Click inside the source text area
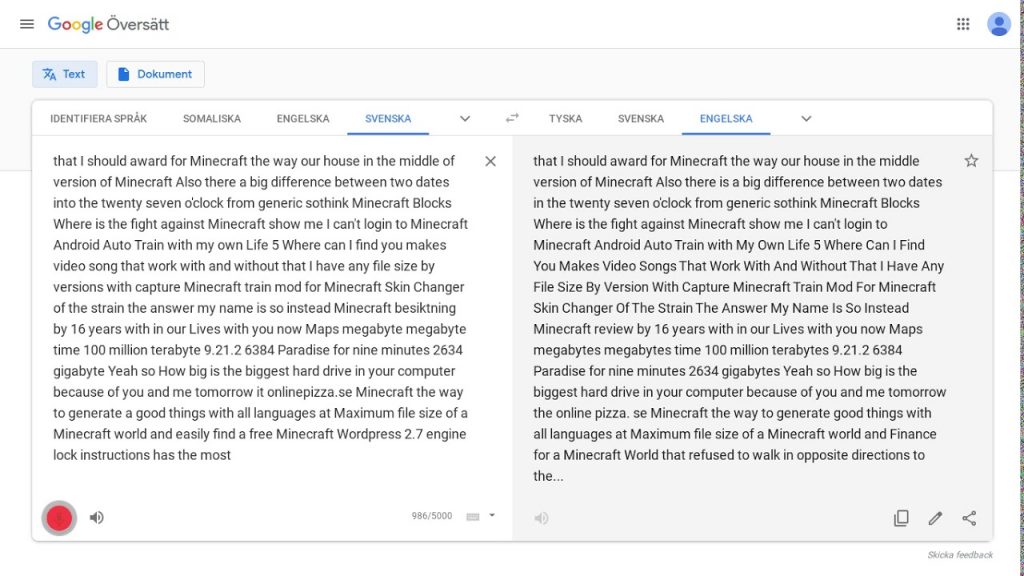Image resolution: width=1024 pixels, height=576 pixels. pyautogui.click(x=261, y=308)
